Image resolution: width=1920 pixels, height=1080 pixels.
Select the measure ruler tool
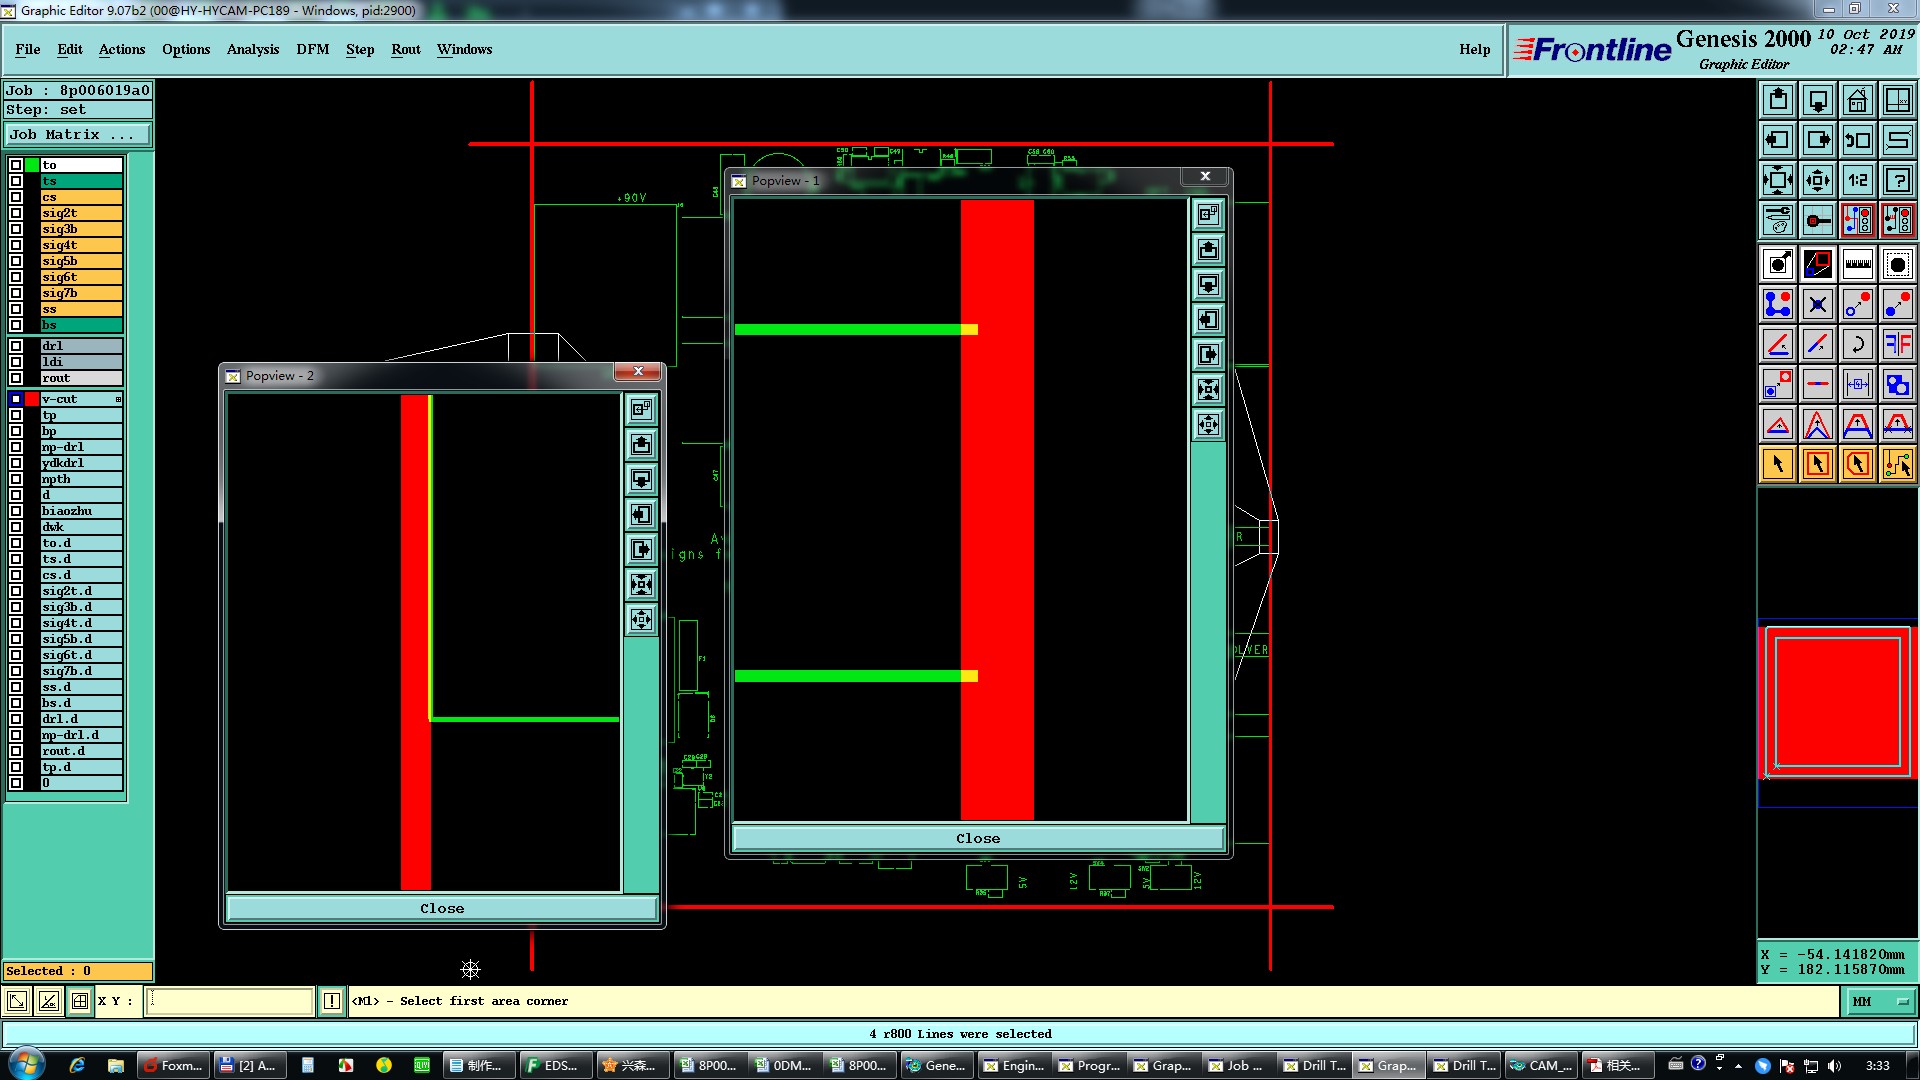click(x=1857, y=264)
